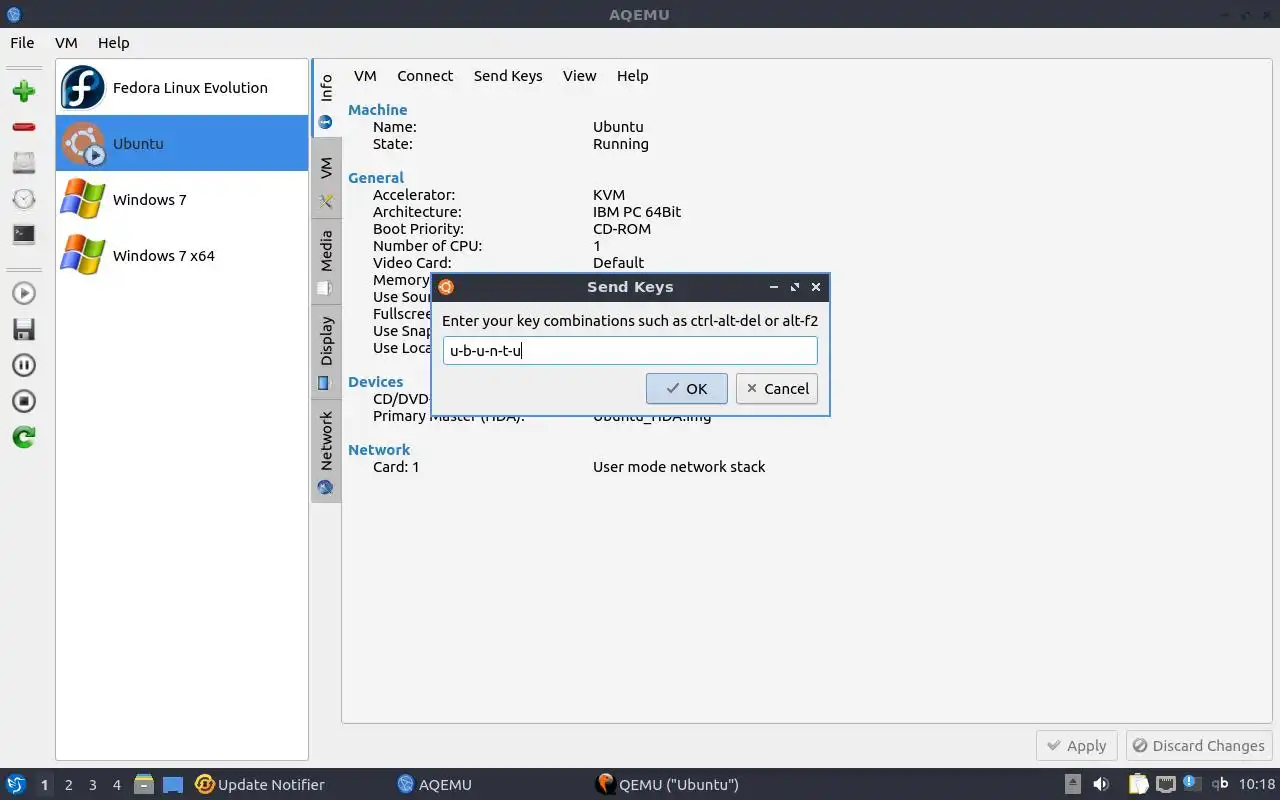Open the View menu
The width and height of the screenshot is (1280, 800).
[x=579, y=76]
